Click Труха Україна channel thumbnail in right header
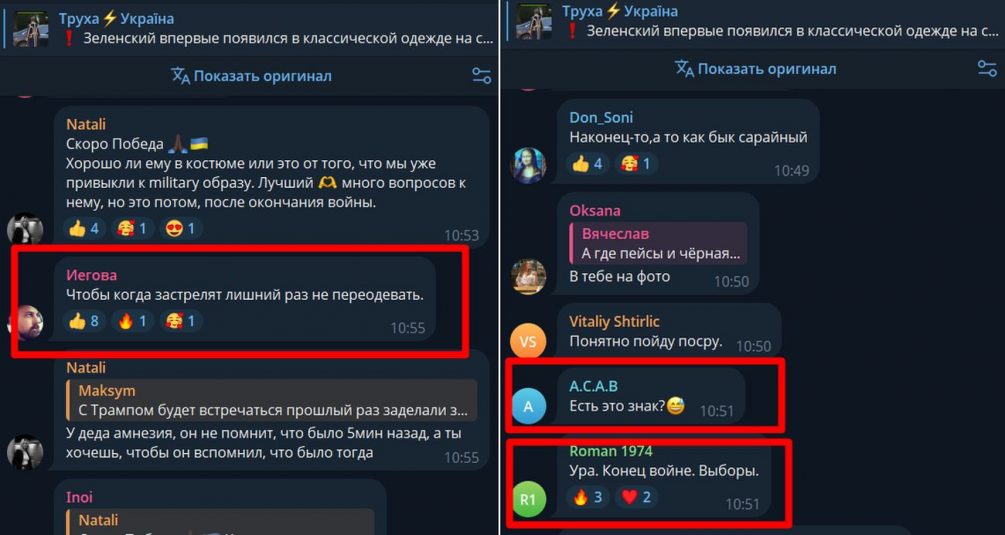Screen dimensions: 1005x535 pos(534,22)
